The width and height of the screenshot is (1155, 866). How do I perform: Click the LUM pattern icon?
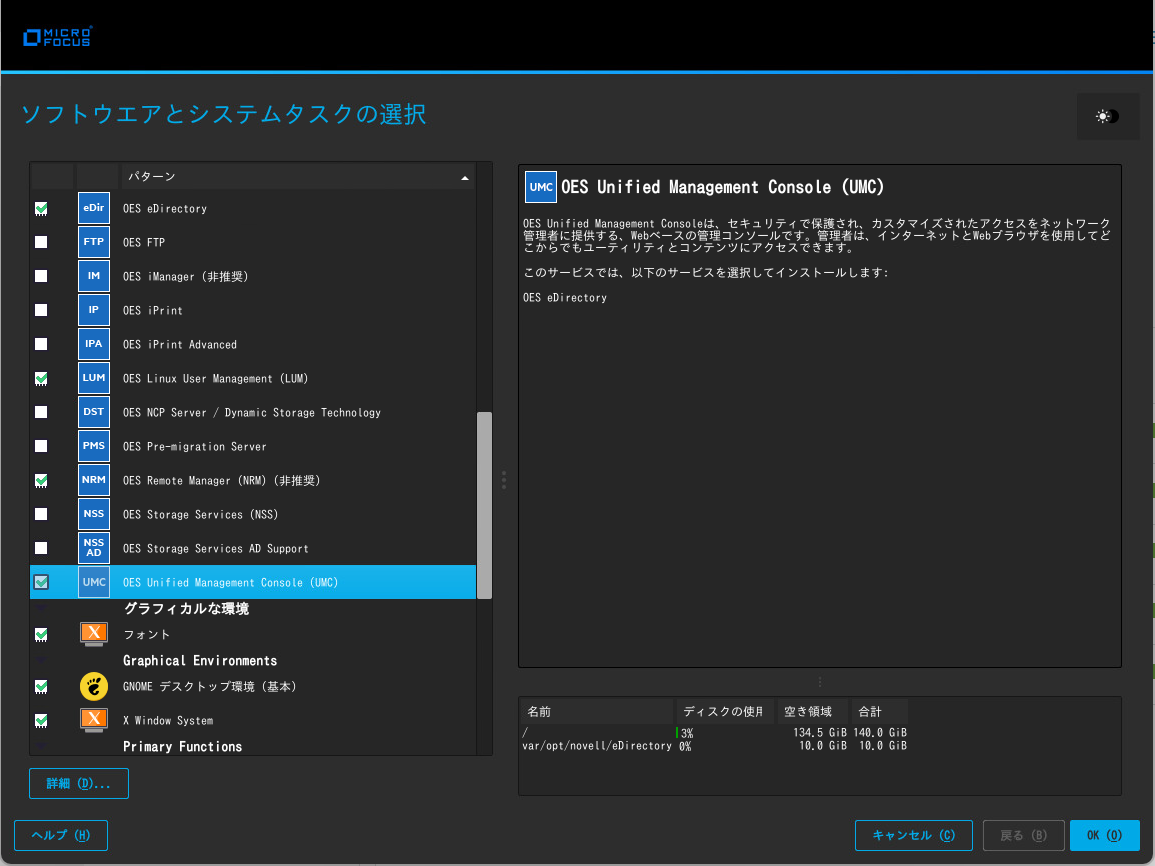[93, 378]
